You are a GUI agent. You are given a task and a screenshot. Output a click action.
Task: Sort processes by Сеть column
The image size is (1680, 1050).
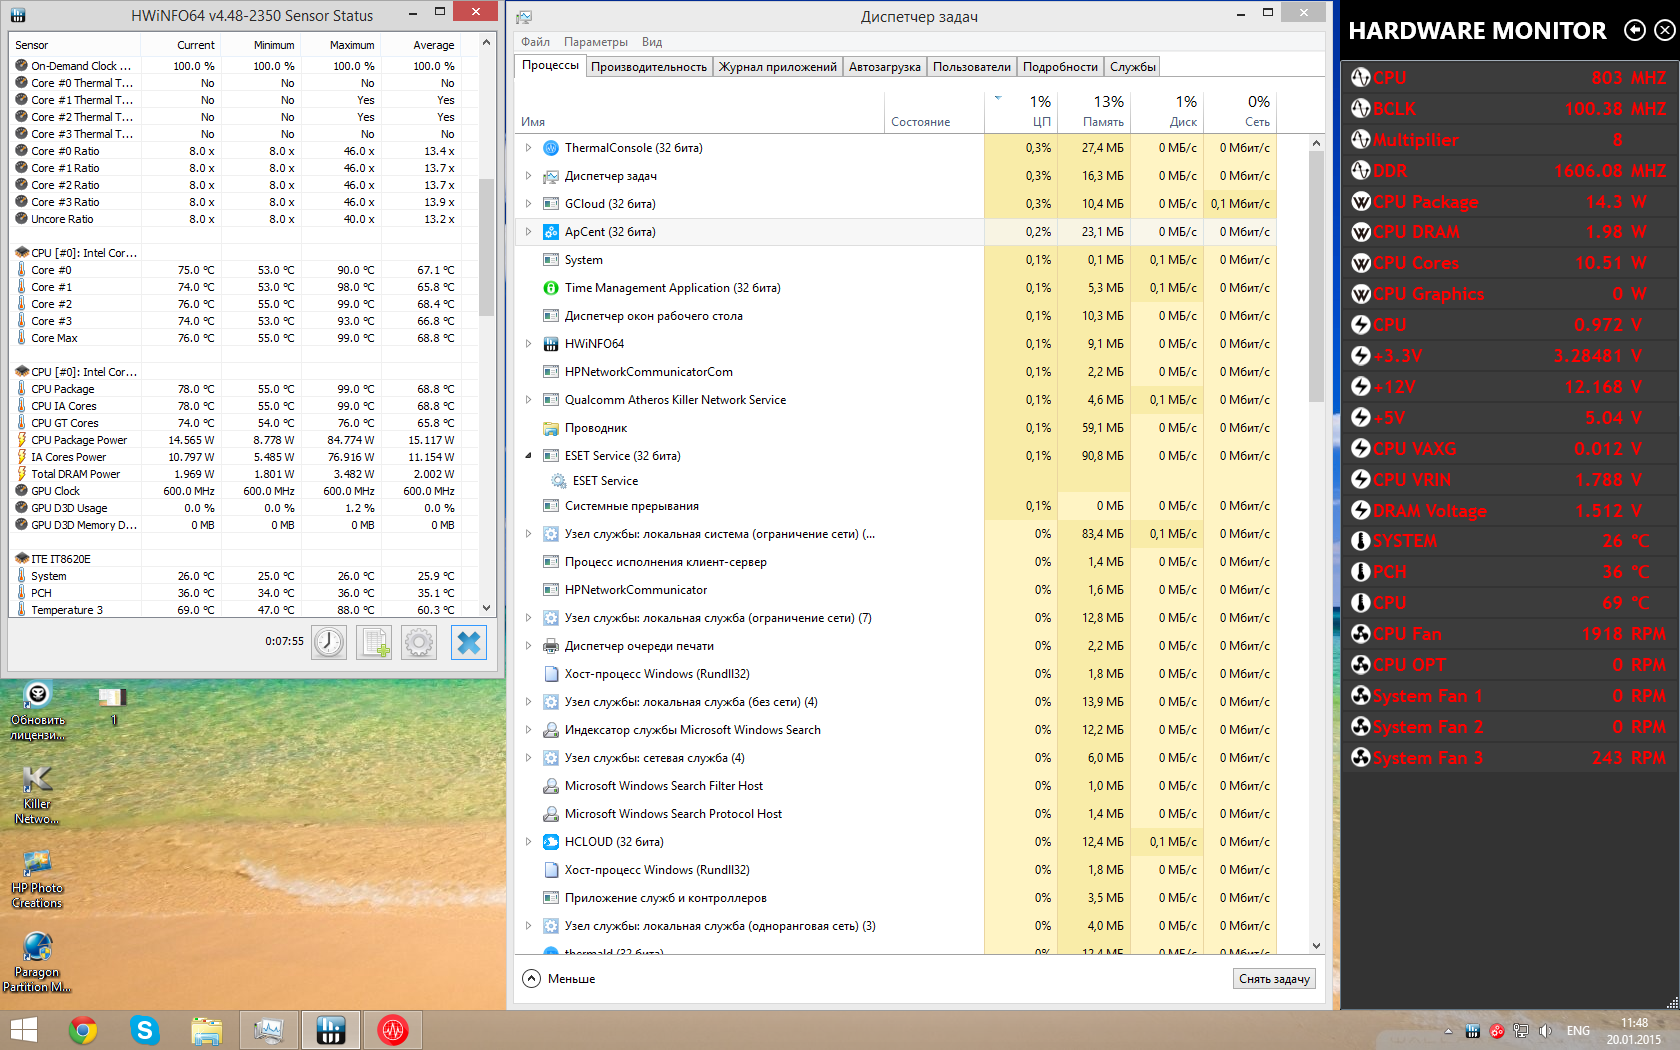coord(1240,111)
